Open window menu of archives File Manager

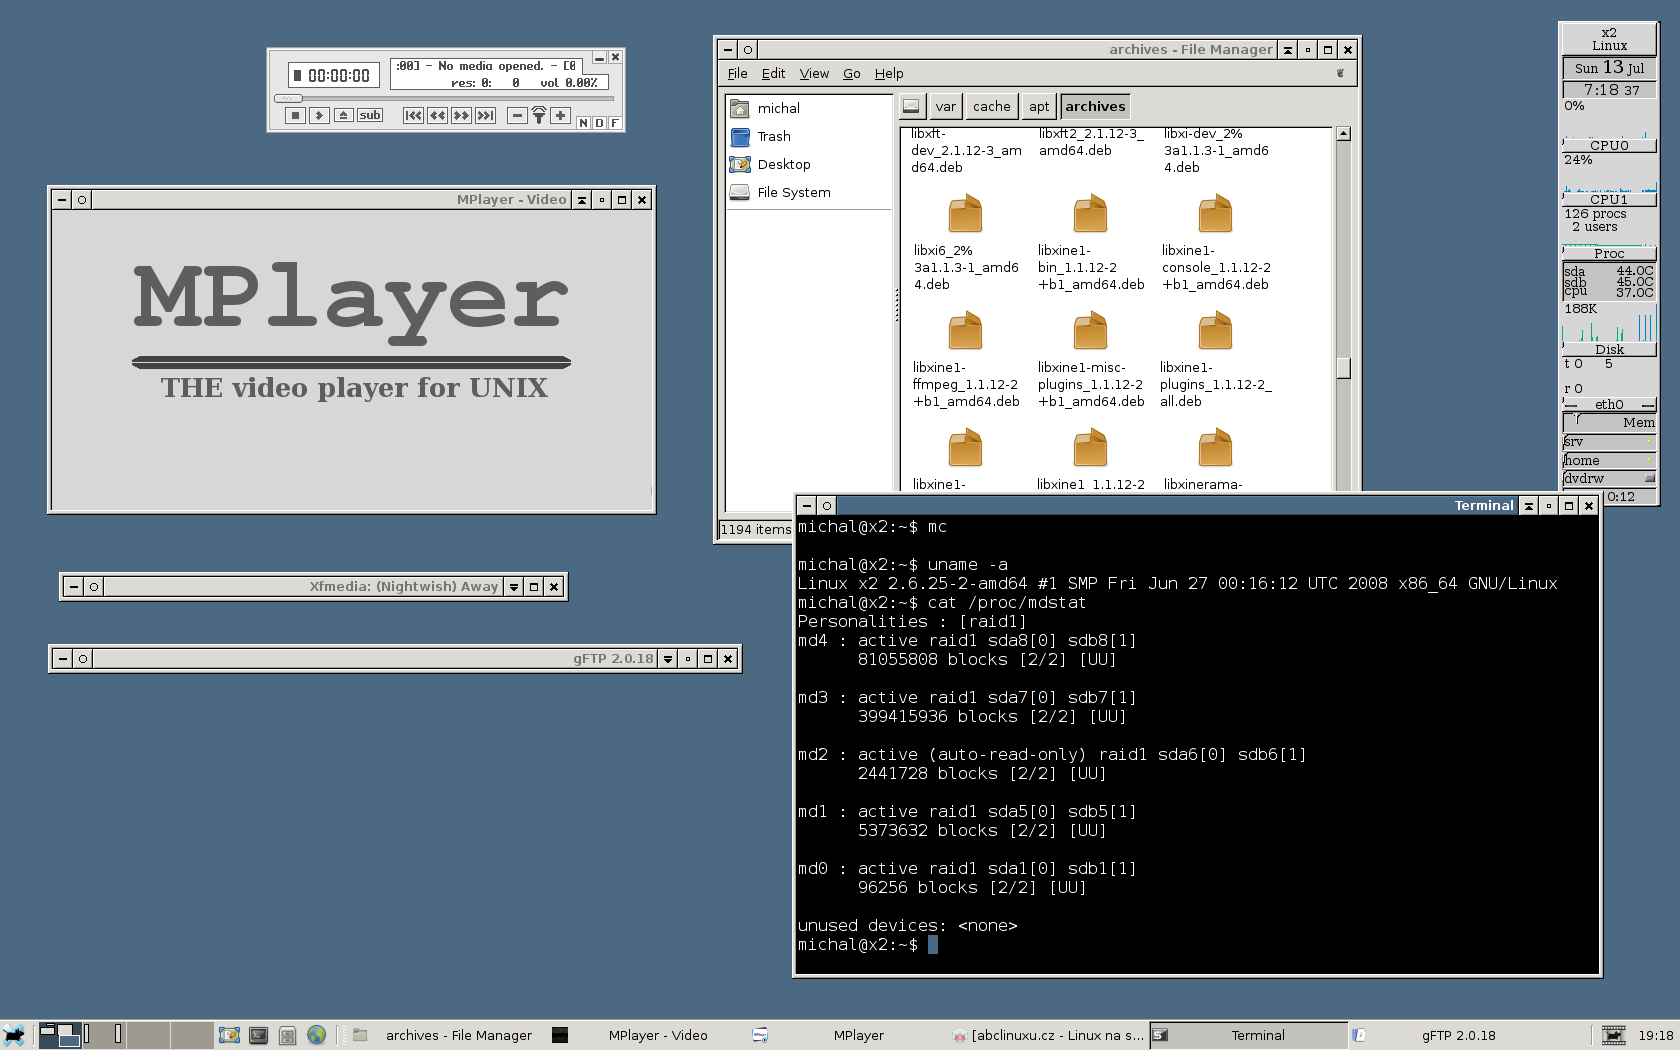tap(728, 50)
